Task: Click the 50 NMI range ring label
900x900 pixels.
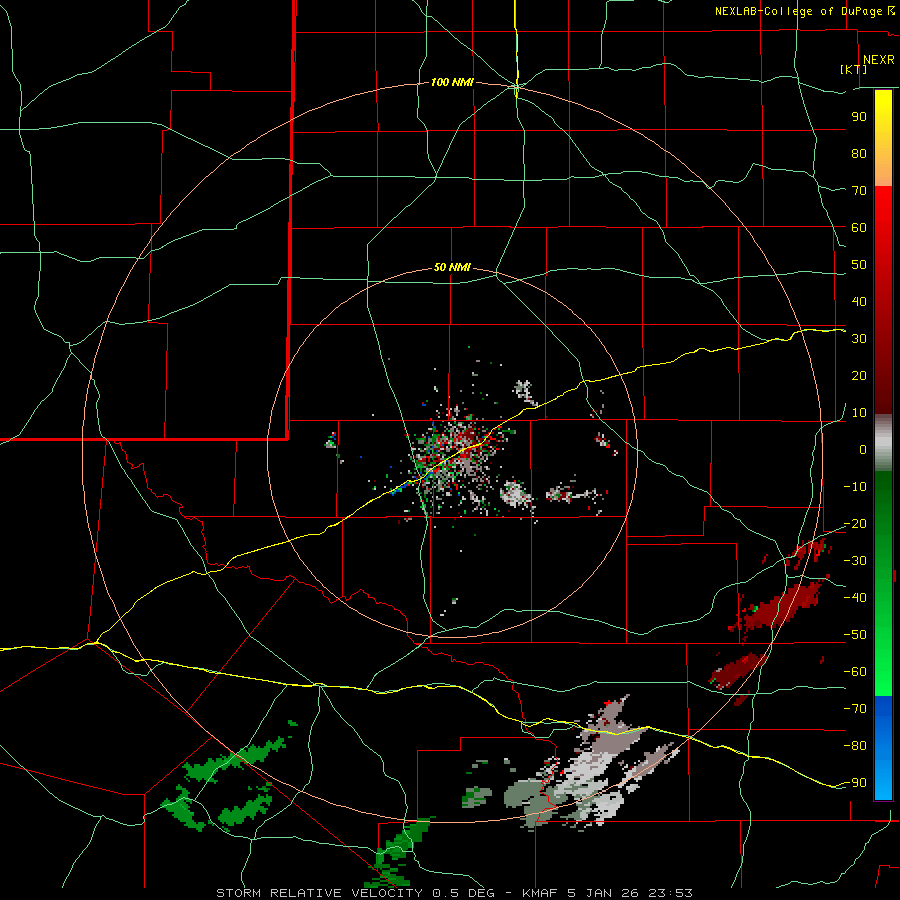Action: point(452,267)
